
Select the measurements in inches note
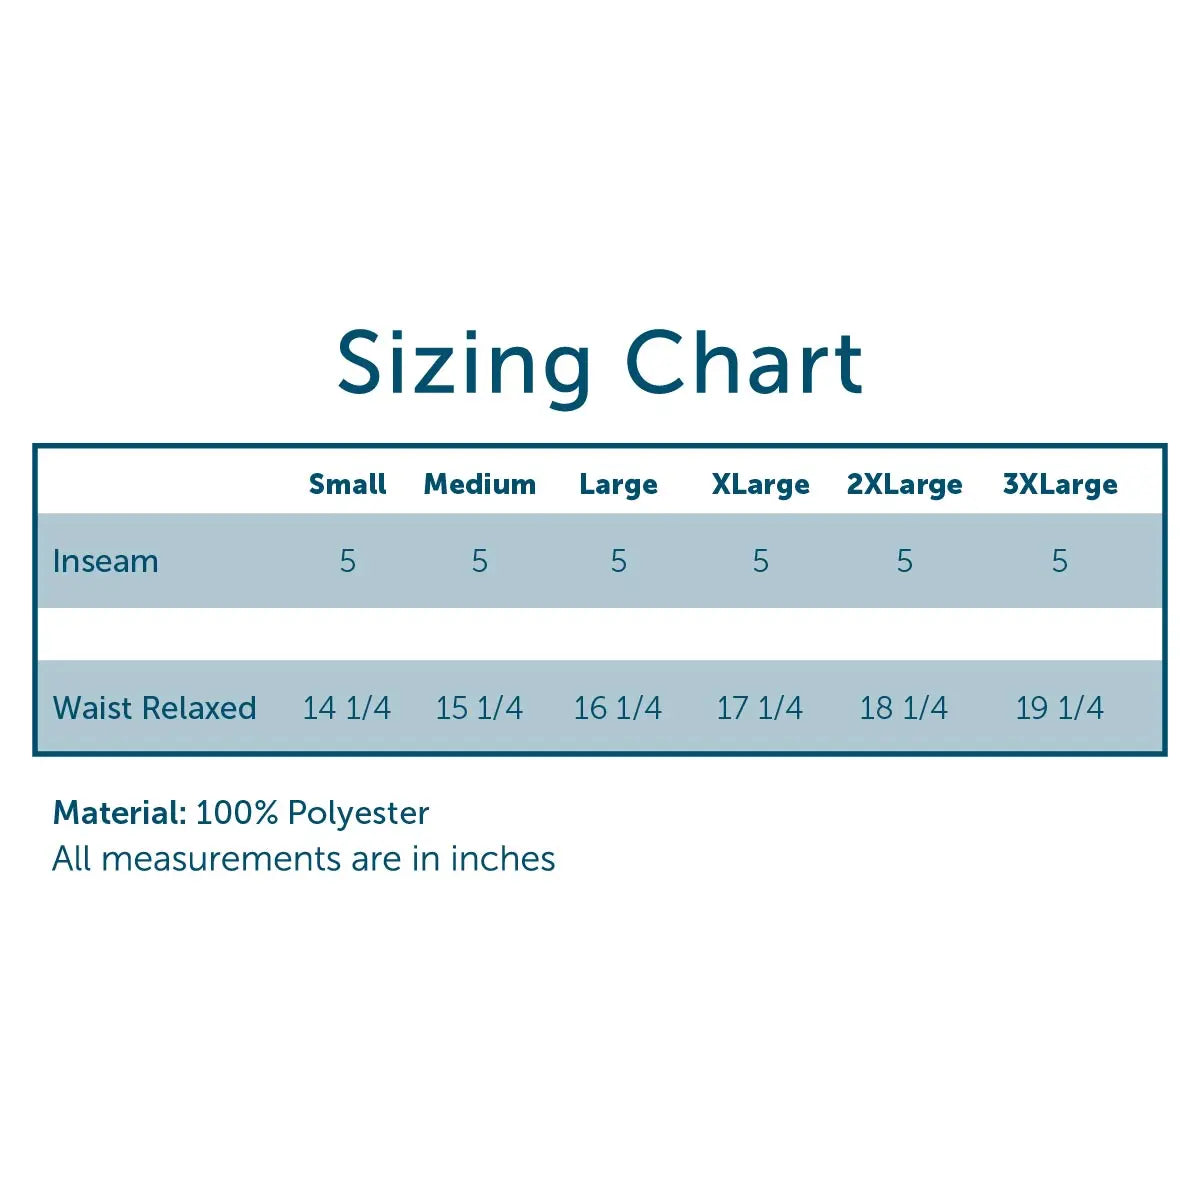pyautogui.click(x=303, y=858)
